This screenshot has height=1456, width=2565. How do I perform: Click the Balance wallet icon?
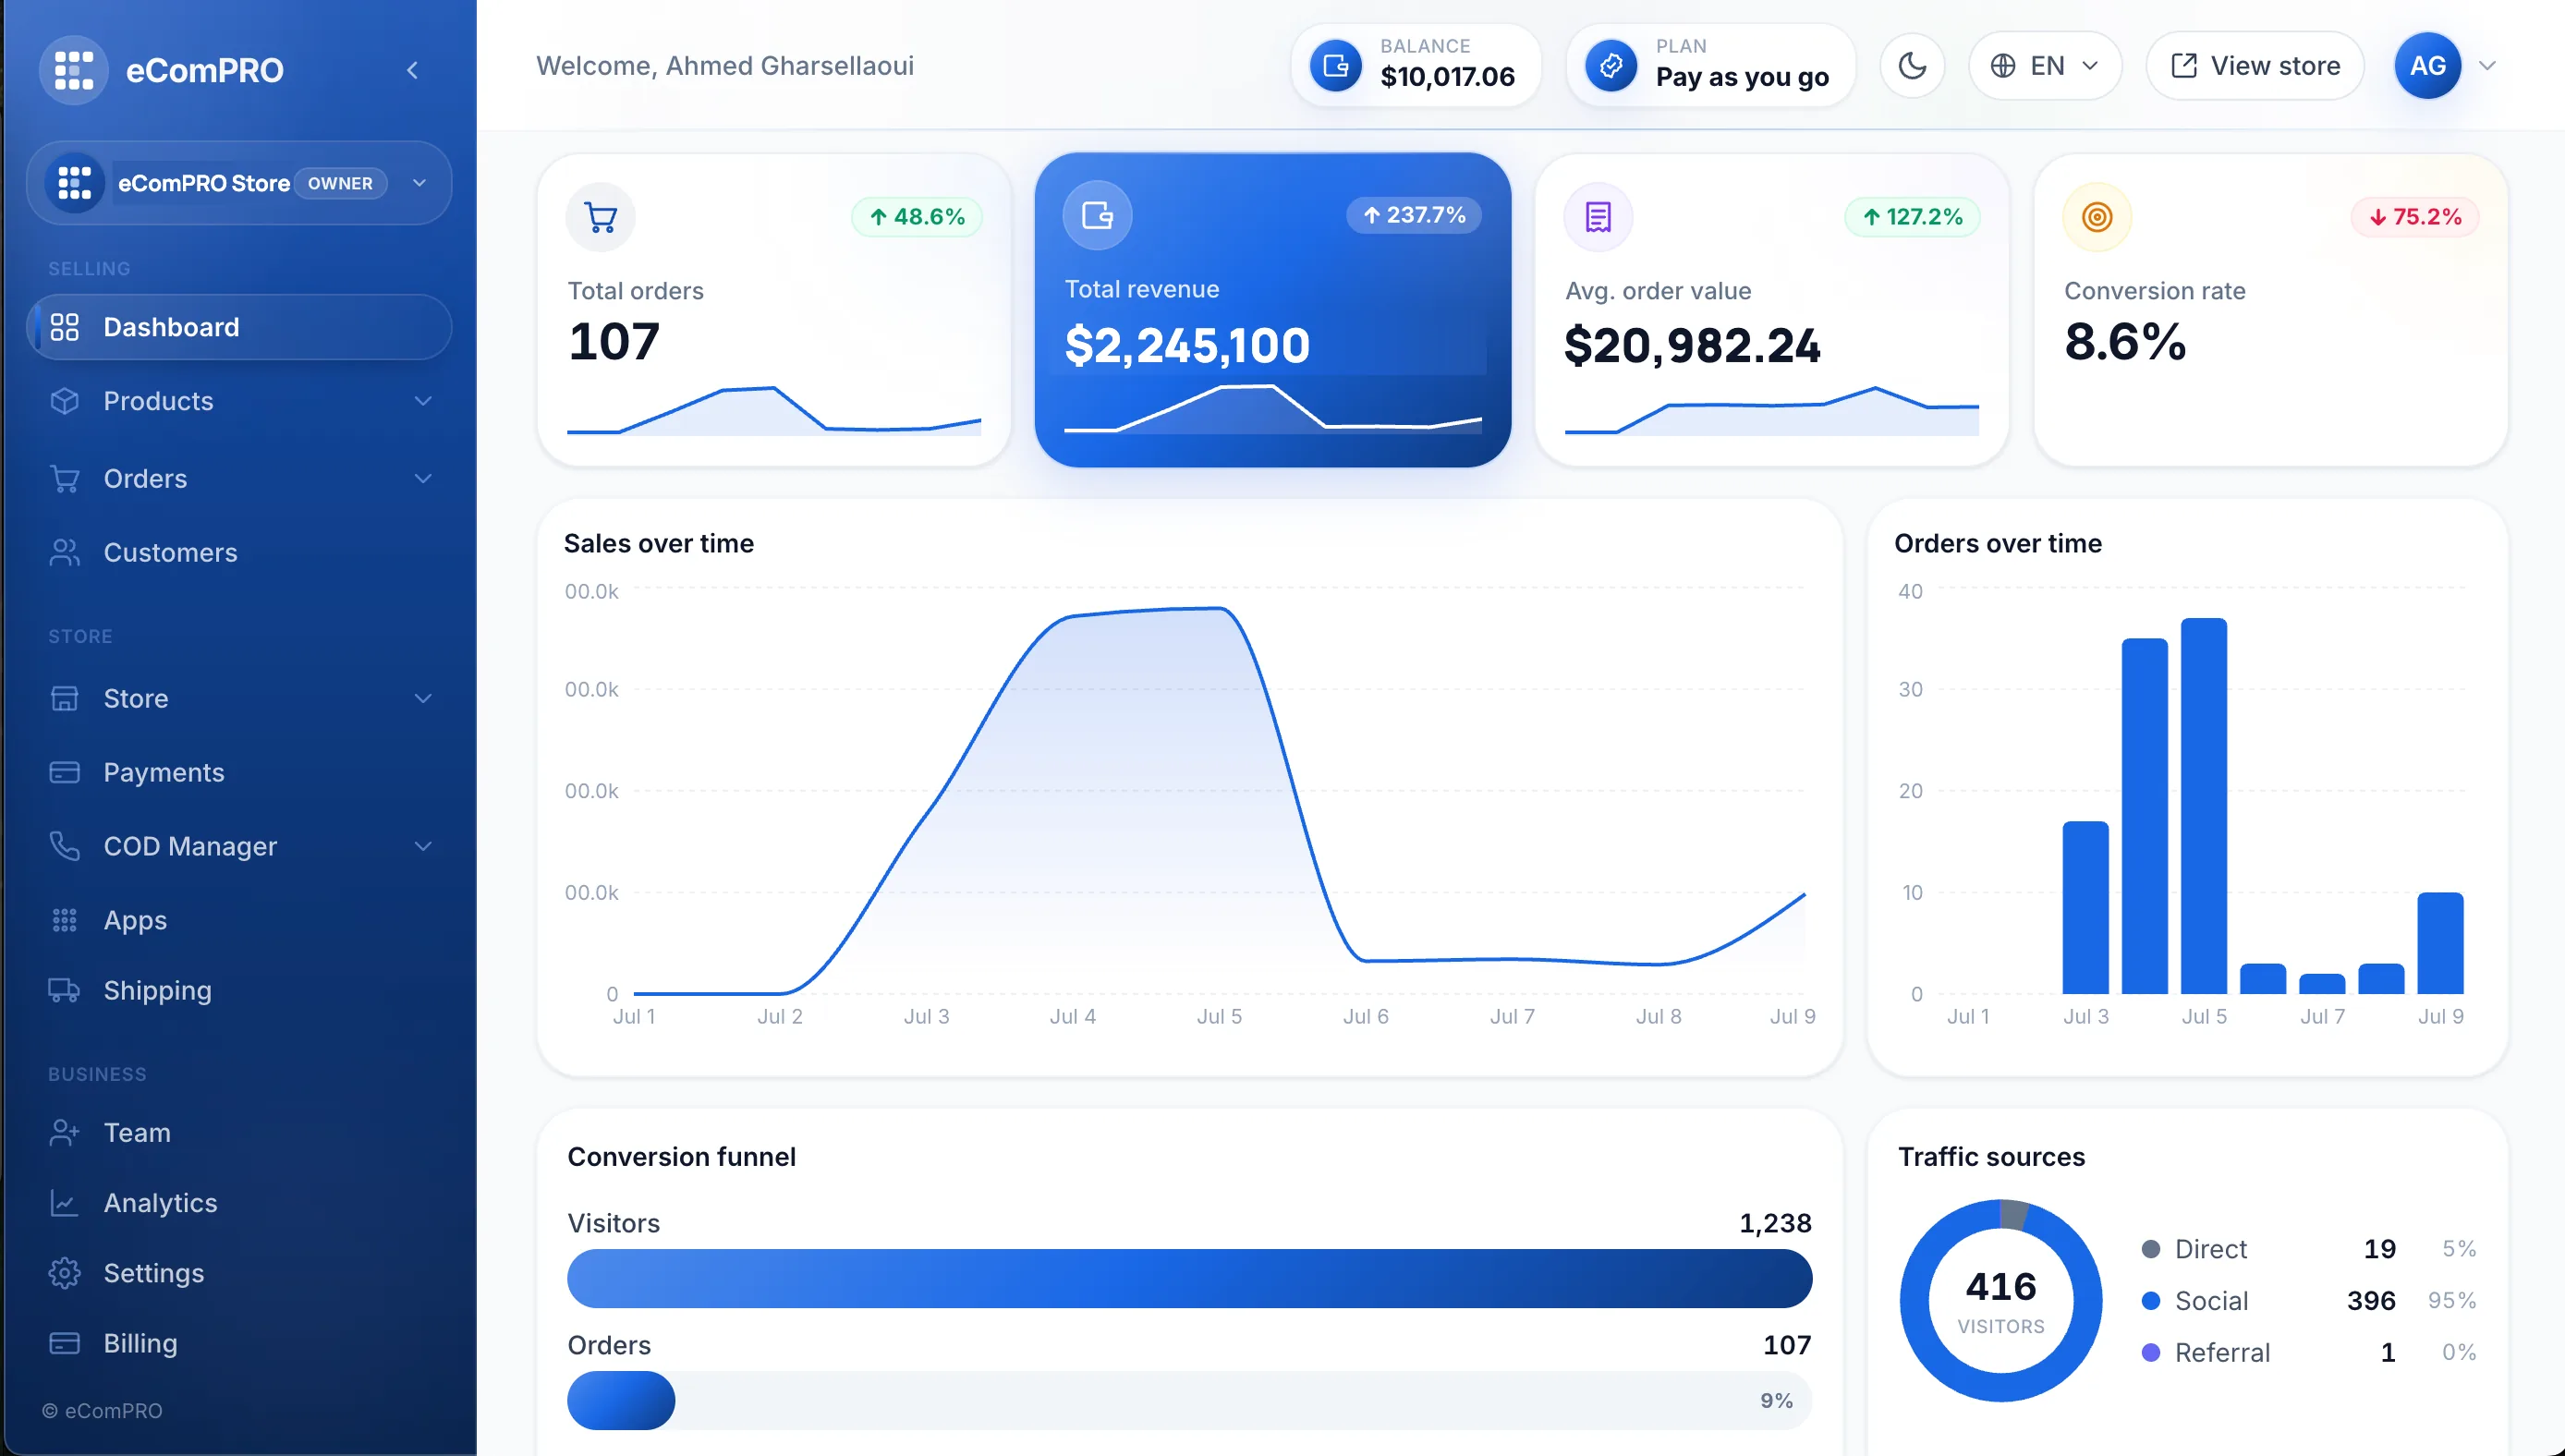(1336, 66)
